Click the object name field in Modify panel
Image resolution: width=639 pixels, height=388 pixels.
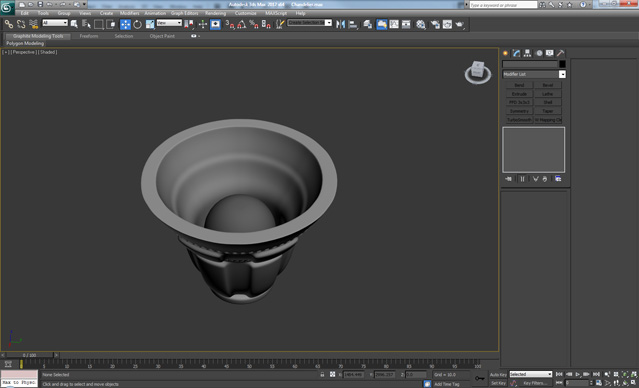(530, 64)
